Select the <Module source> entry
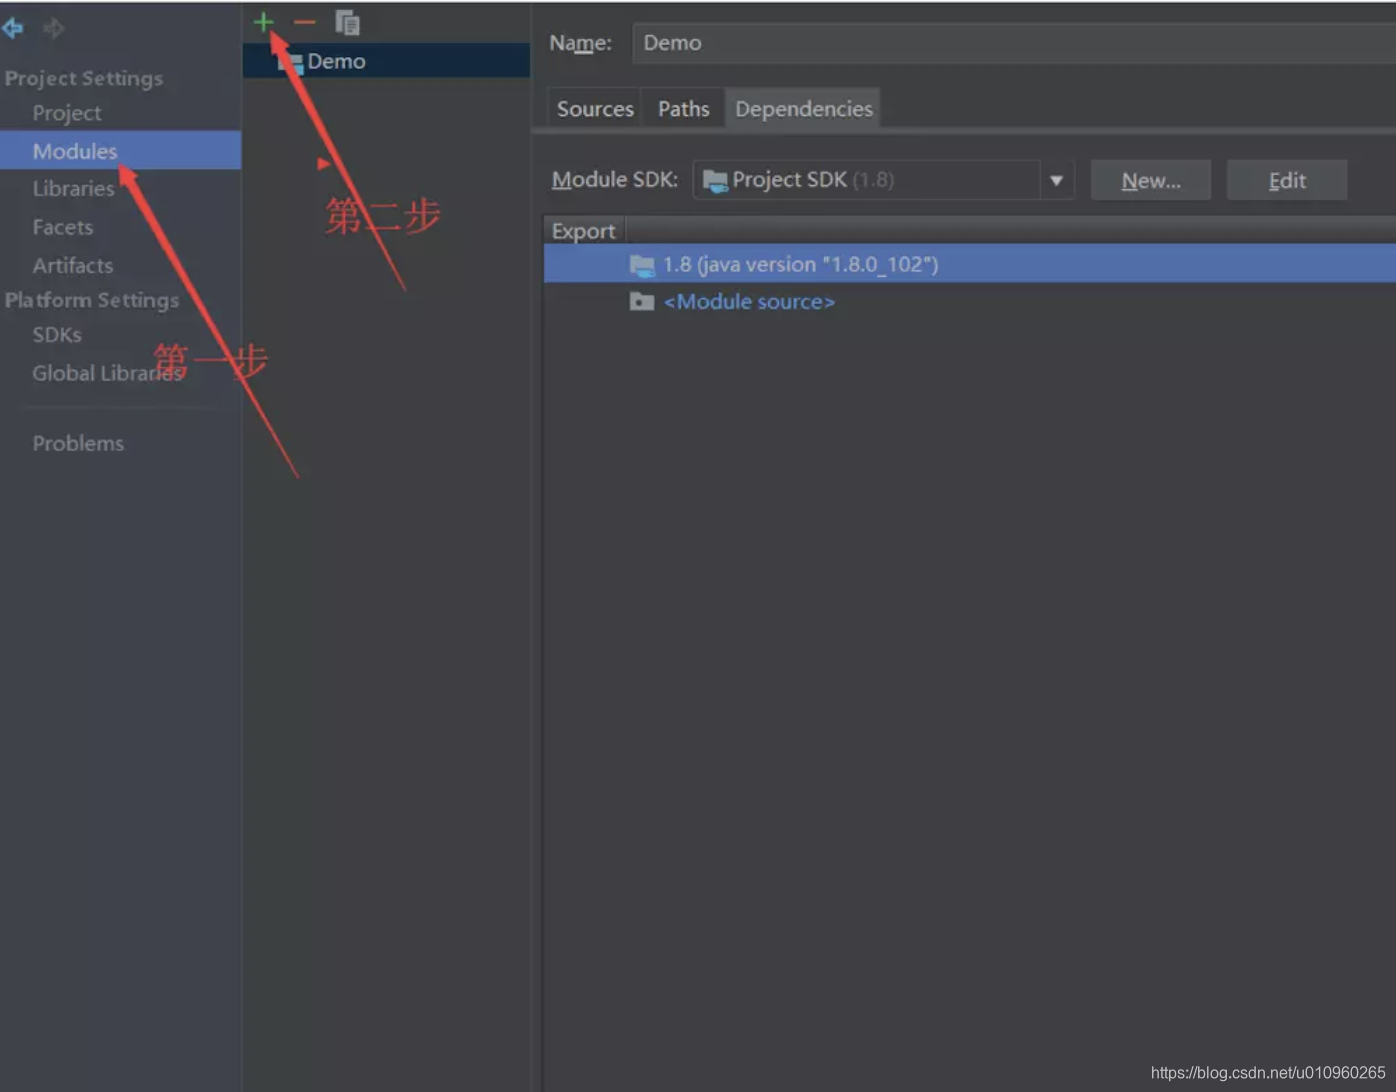The width and height of the screenshot is (1396, 1092). pyautogui.click(x=749, y=302)
